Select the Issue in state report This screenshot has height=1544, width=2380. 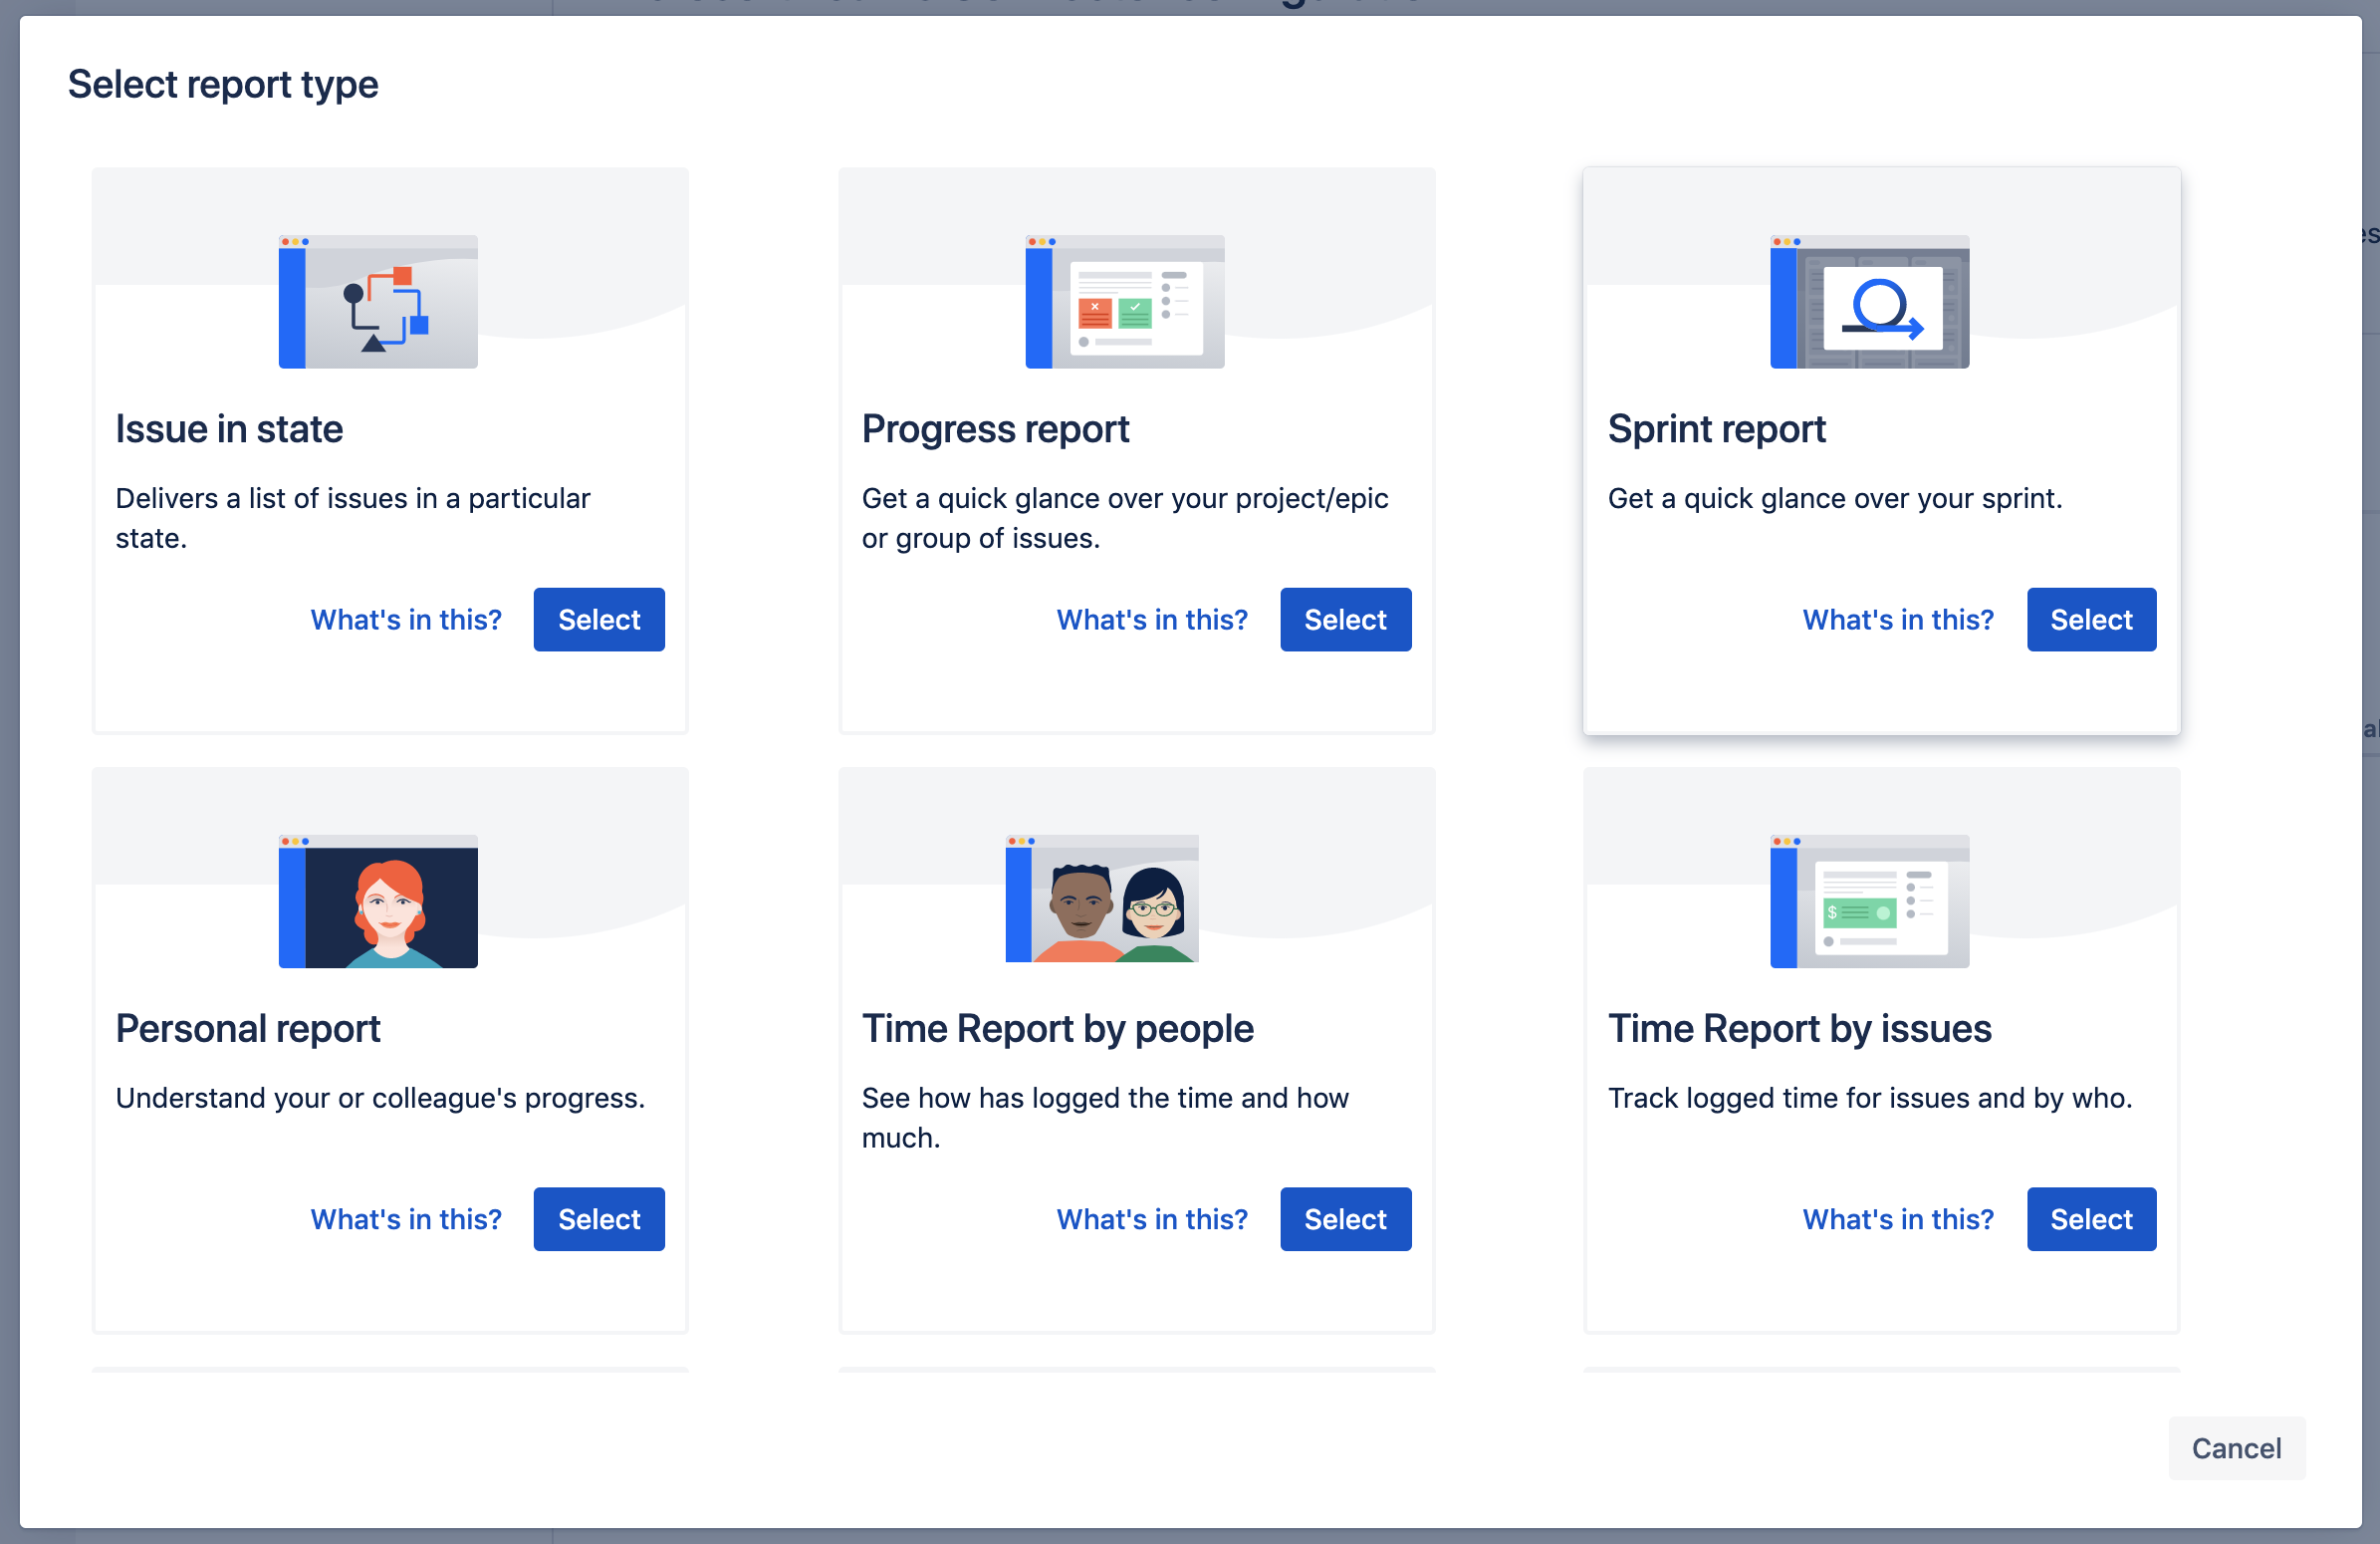[x=598, y=620]
